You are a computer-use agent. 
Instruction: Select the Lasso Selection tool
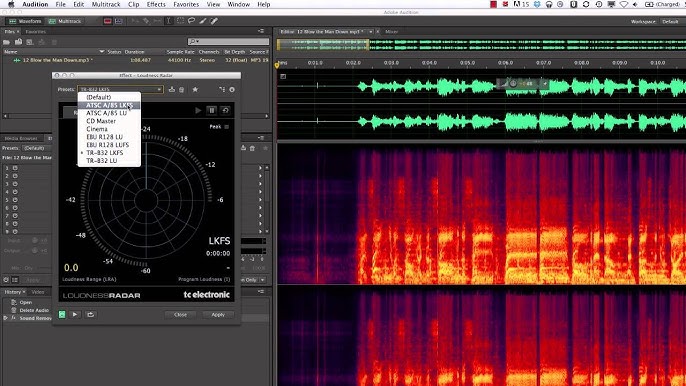click(x=191, y=21)
